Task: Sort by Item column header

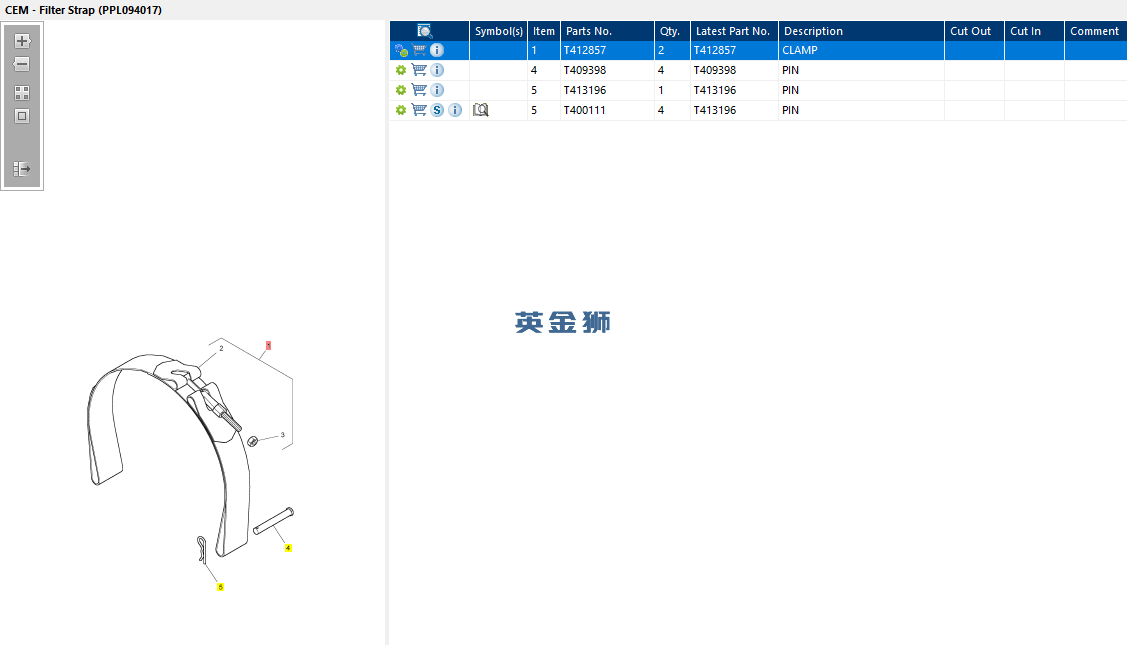Action: coord(544,31)
